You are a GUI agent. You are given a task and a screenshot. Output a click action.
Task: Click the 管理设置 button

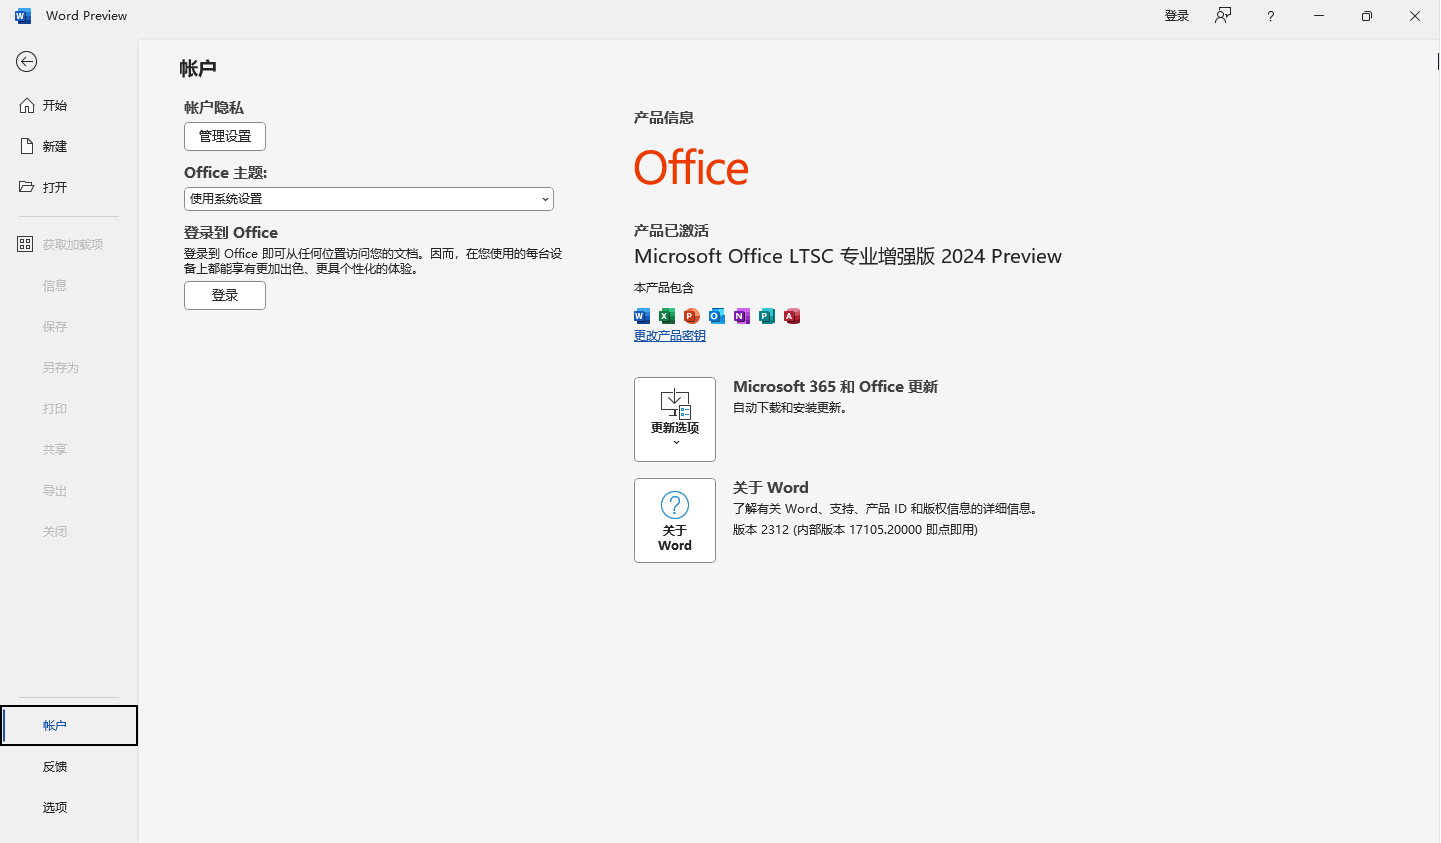click(225, 136)
